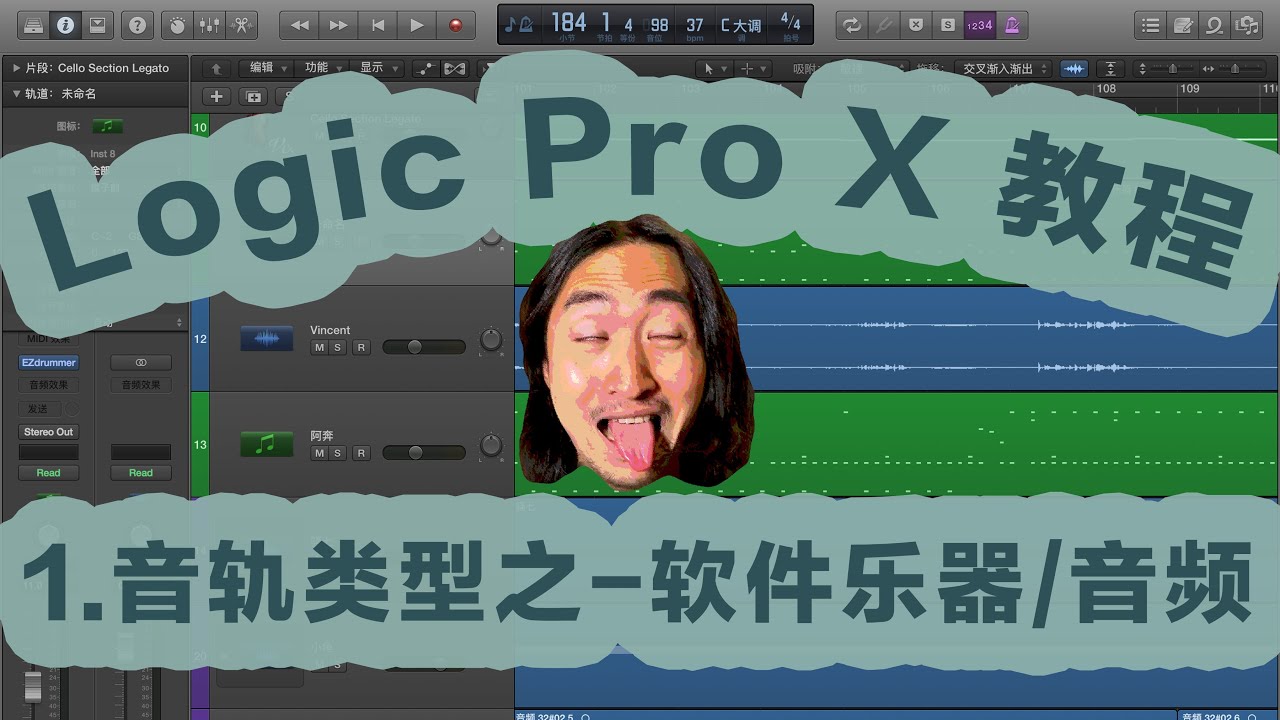Image resolution: width=1280 pixels, height=720 pixels.
Task: Click the Vincent track pan knob
Action: [491, 340]
